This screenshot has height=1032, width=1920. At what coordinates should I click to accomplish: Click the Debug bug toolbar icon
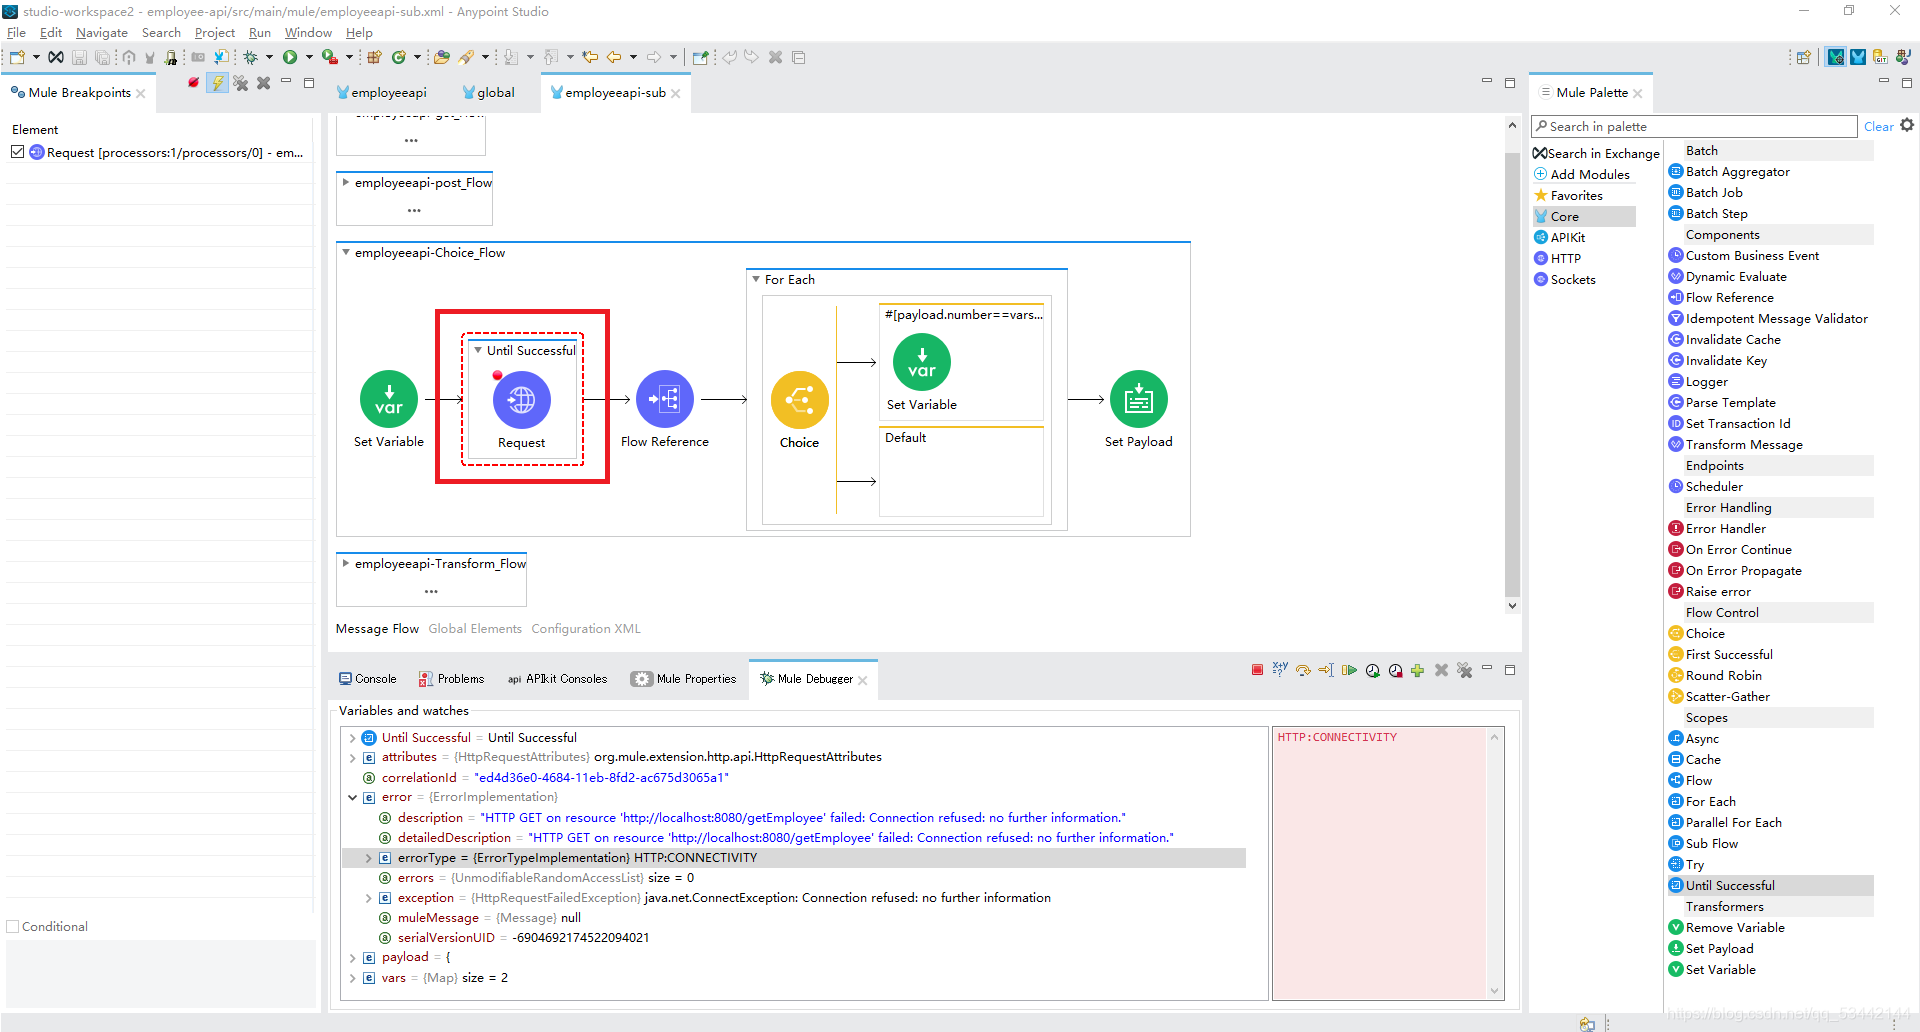tap(251, 57)
